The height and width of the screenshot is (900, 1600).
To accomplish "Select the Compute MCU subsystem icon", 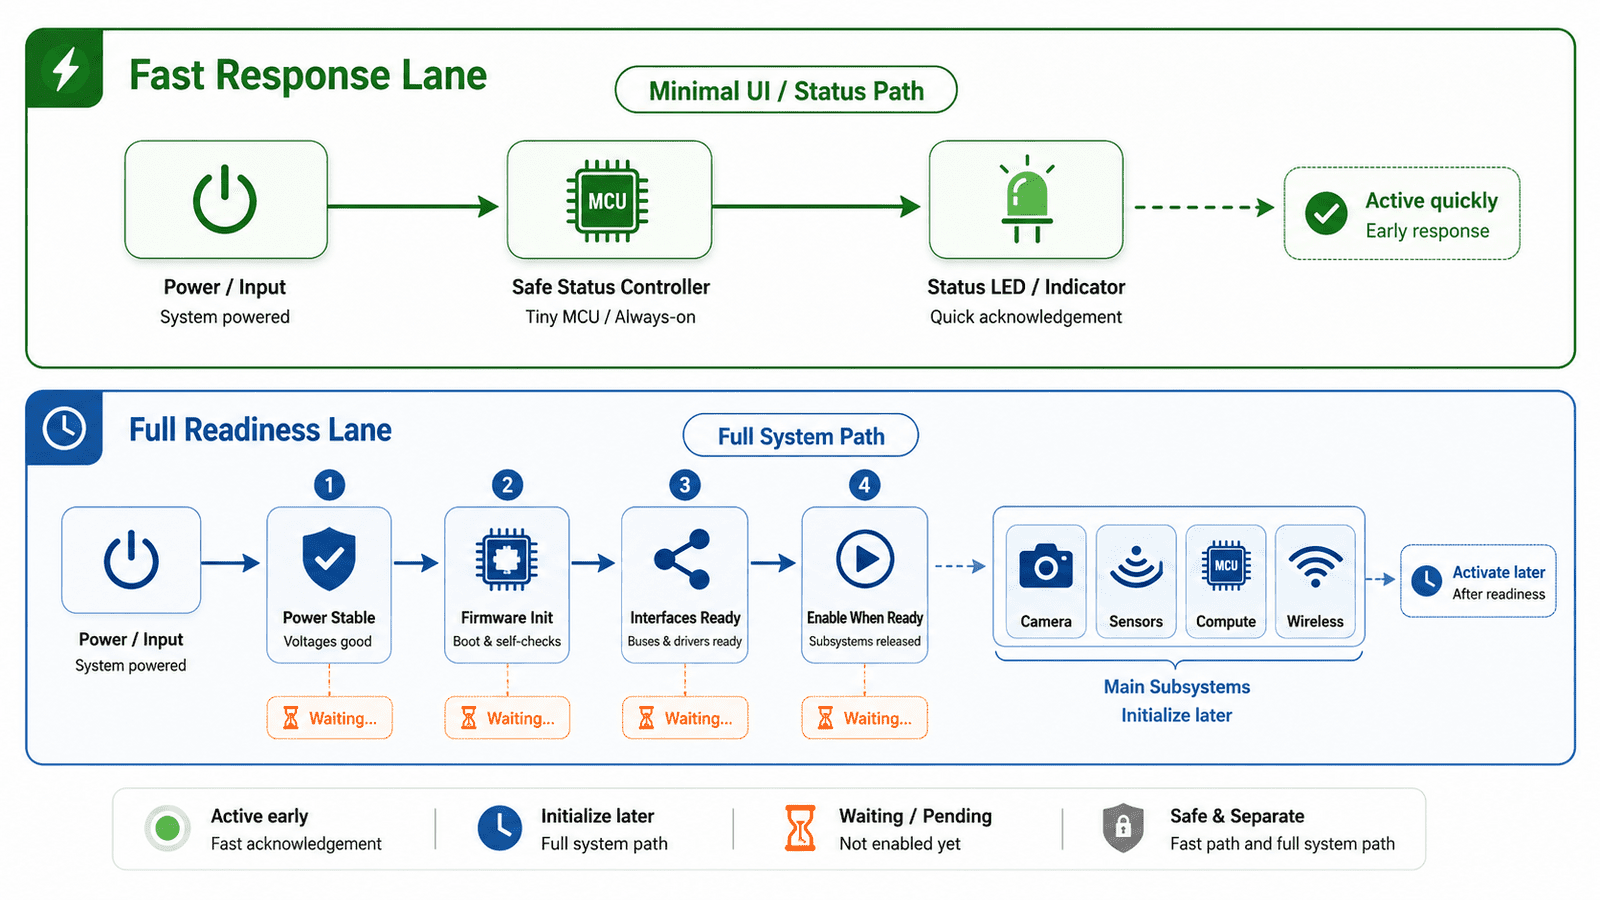I will 1226,566.
